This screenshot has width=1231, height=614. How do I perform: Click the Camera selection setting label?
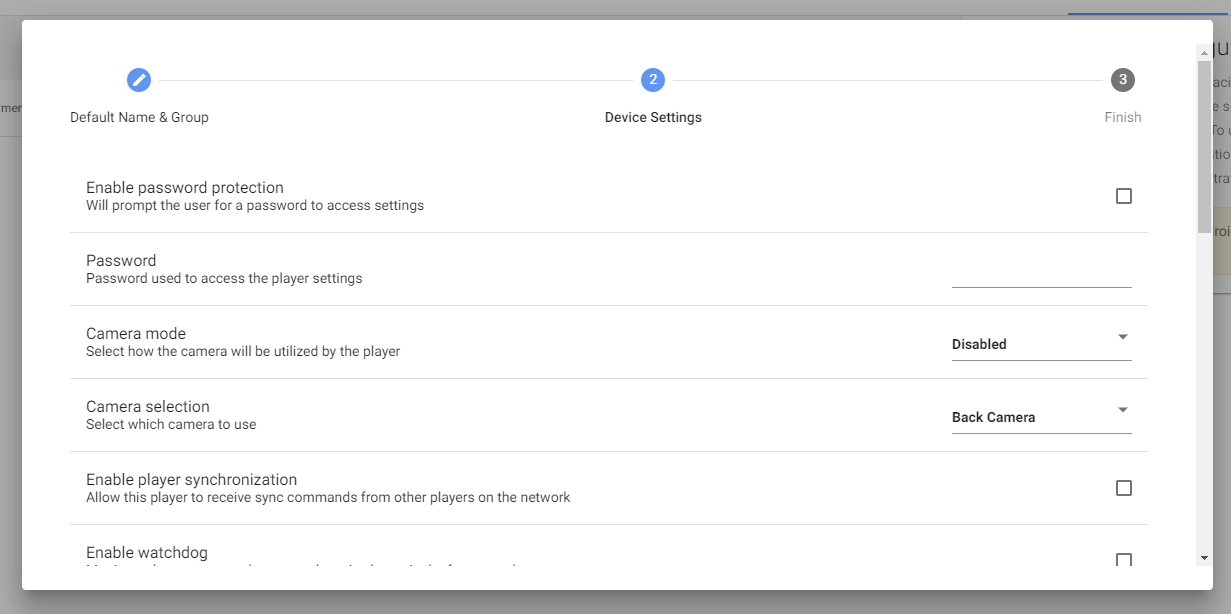[x=148, y=406]
